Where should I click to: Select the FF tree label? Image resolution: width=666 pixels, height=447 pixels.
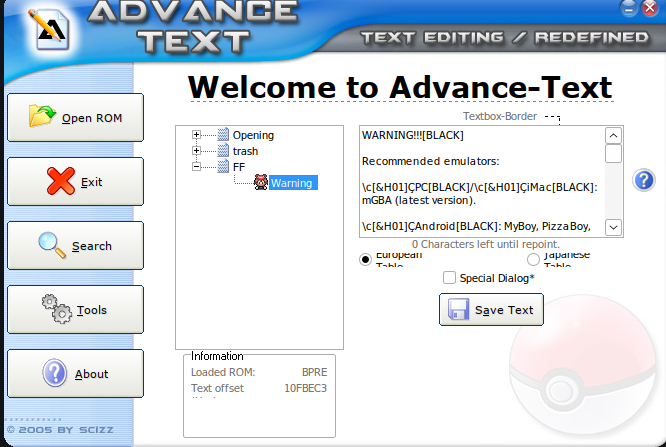click(x=239, y=167)
